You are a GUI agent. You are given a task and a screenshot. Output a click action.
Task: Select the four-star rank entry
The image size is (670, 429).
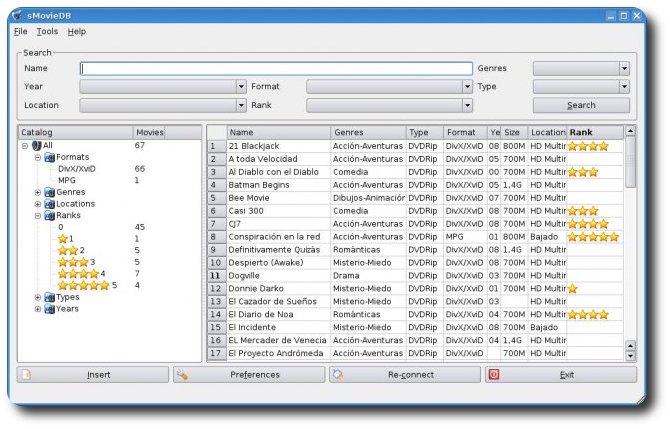point(82,273)
